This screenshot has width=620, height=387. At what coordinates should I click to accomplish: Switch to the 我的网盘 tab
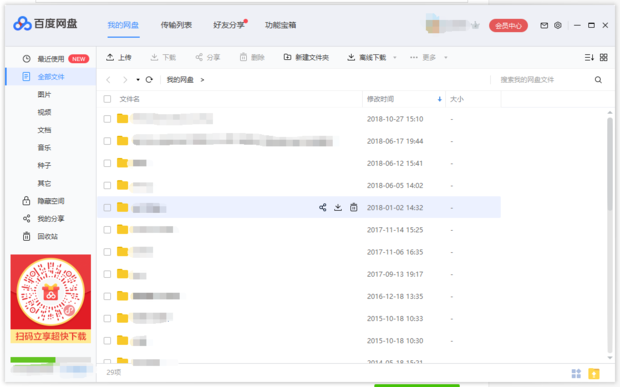123,25
